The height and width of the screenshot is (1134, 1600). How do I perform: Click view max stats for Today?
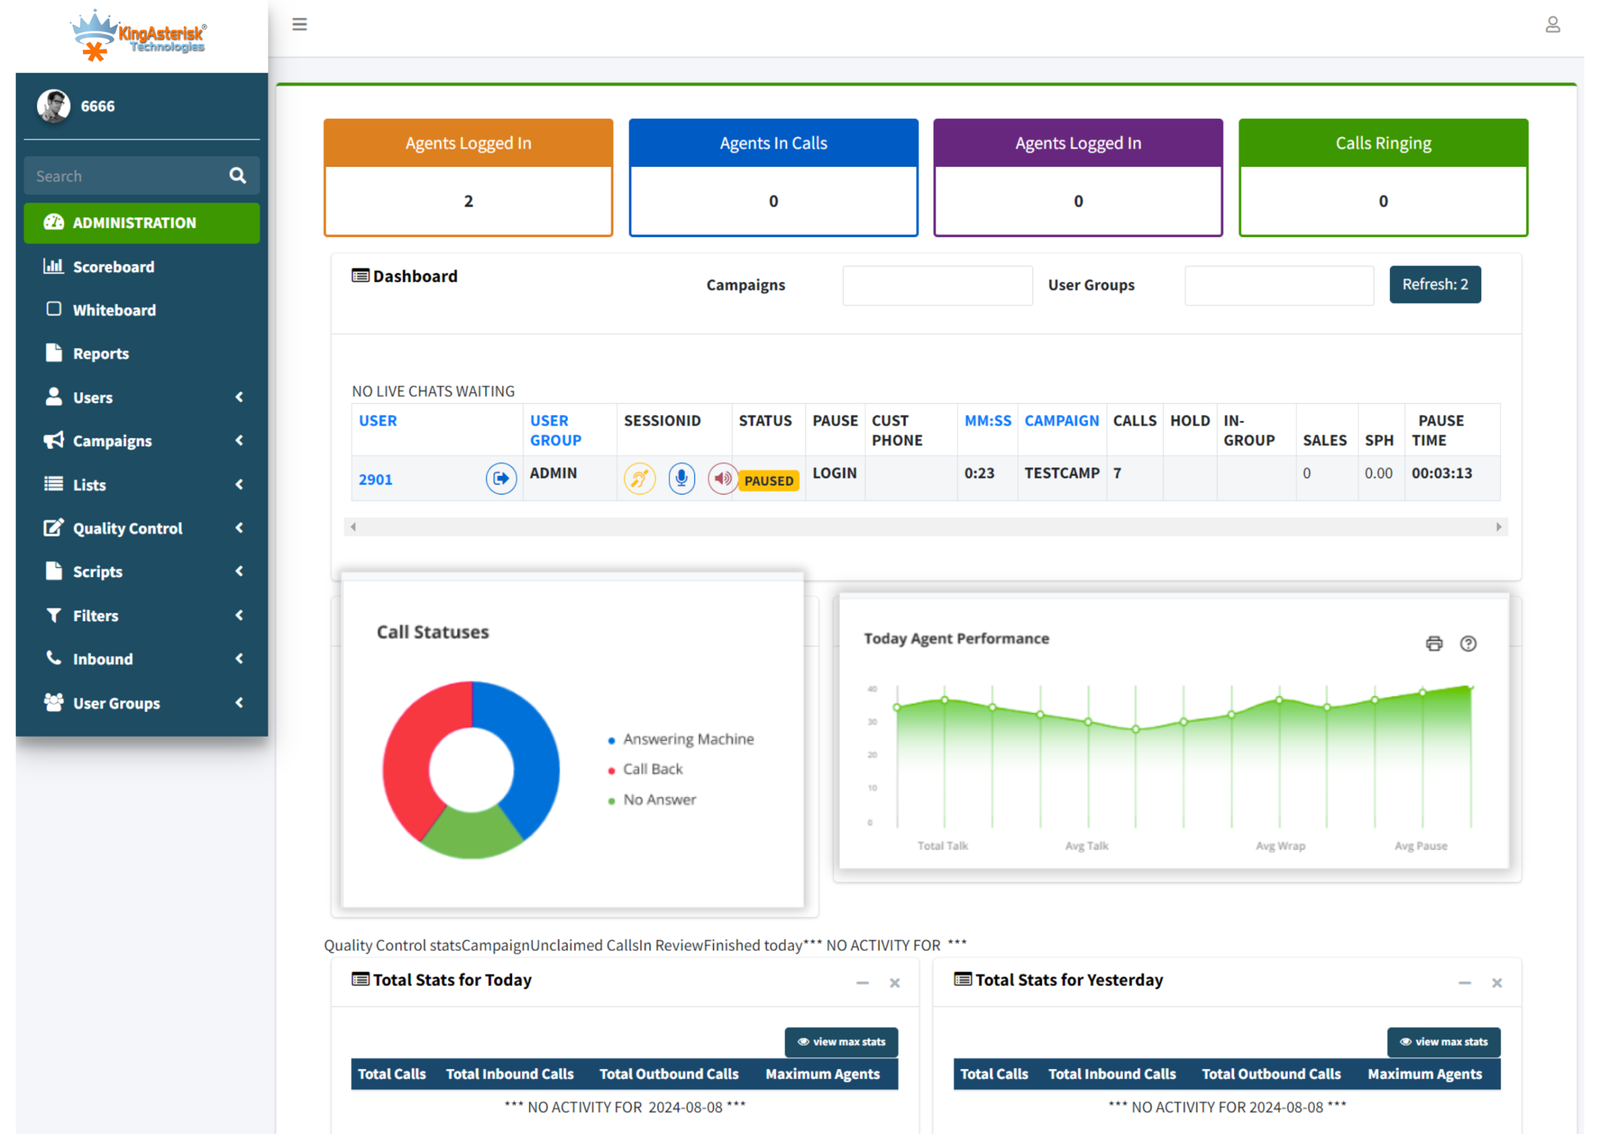click(x=841, y=1042)
